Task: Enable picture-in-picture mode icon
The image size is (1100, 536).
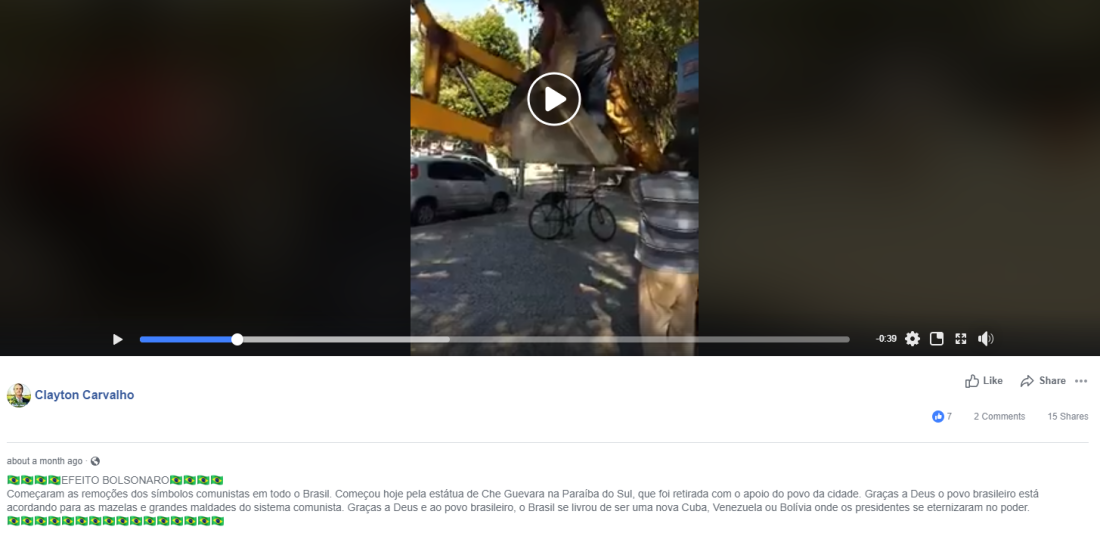Action: [x=937, y=339]
